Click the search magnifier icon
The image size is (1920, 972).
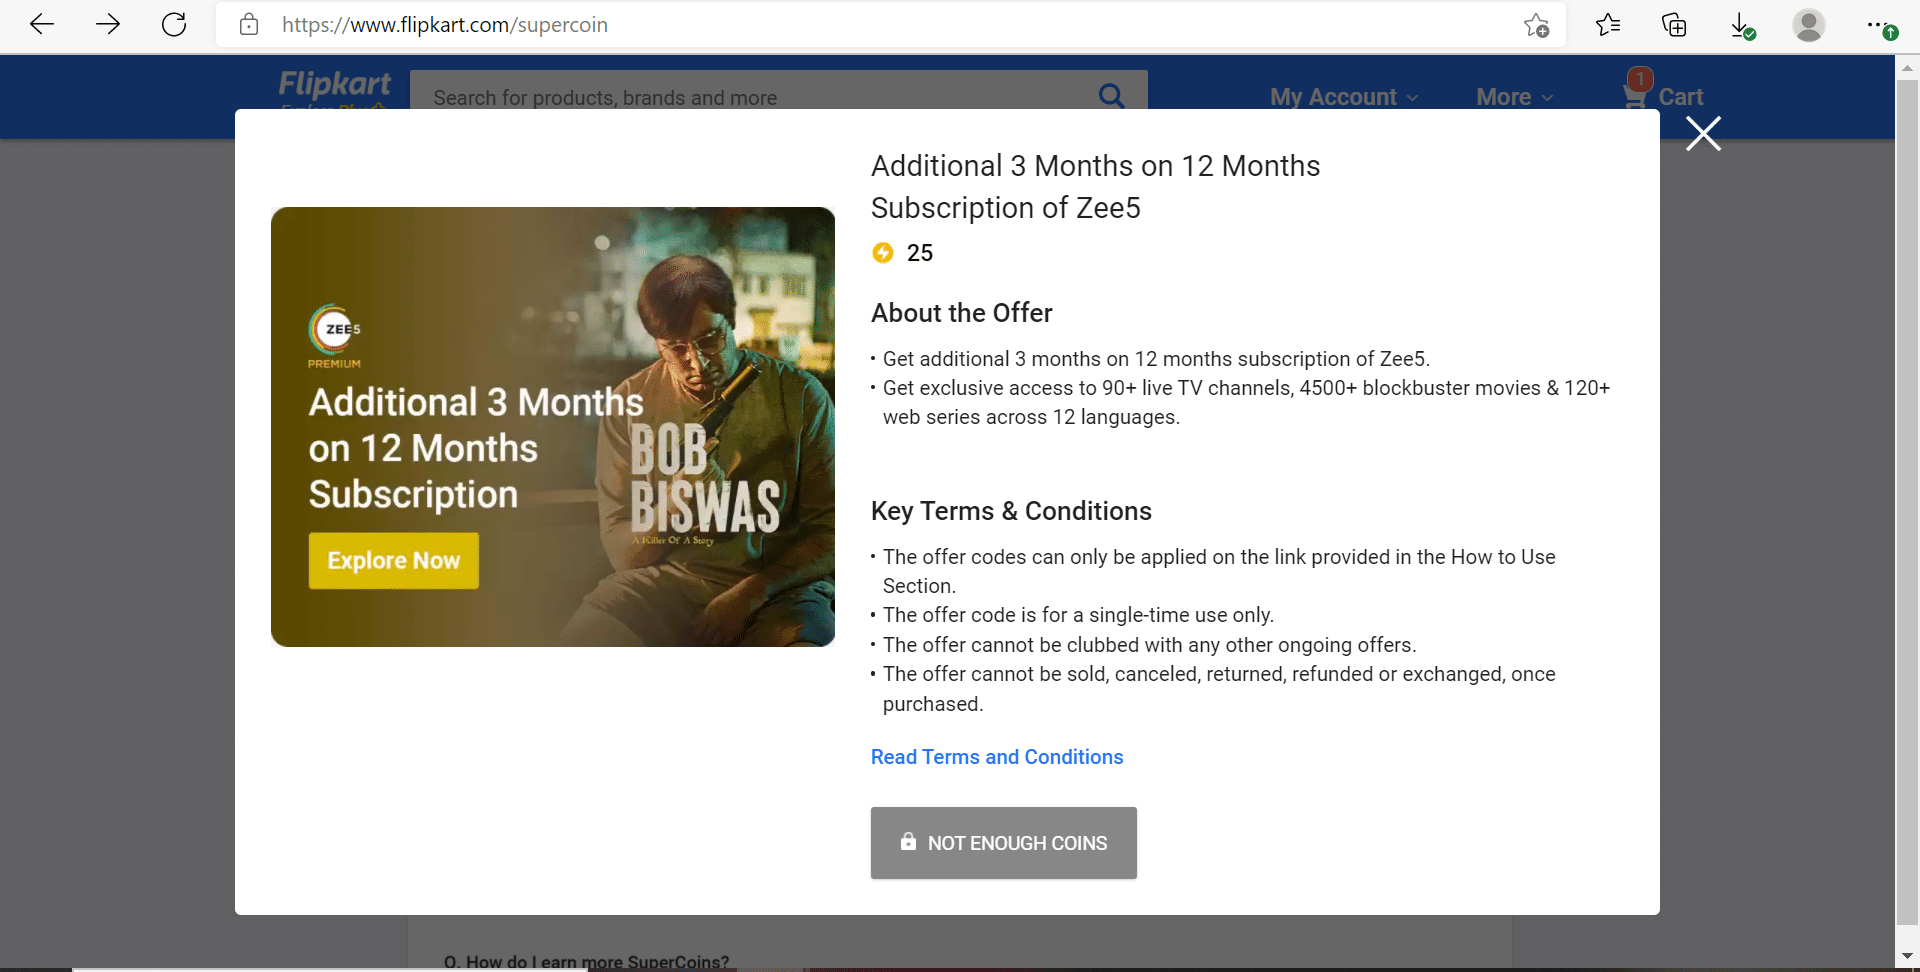[x=1112, y=96]
